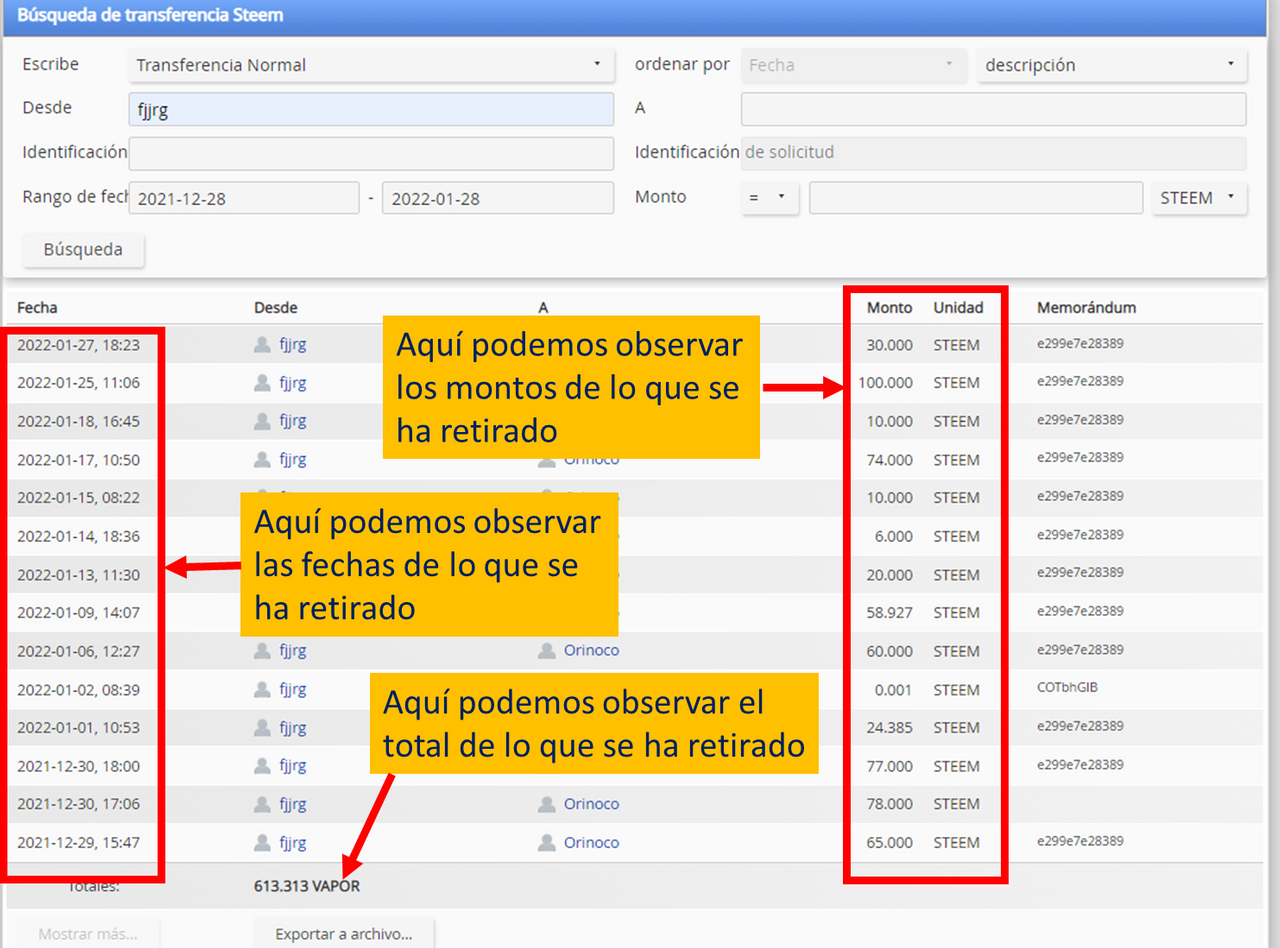The width and height of the screenshot is (1280, 948).
Task: Open the Orinoco link in the 2021-12-30, 17:06 row
Action: (591, 804)
